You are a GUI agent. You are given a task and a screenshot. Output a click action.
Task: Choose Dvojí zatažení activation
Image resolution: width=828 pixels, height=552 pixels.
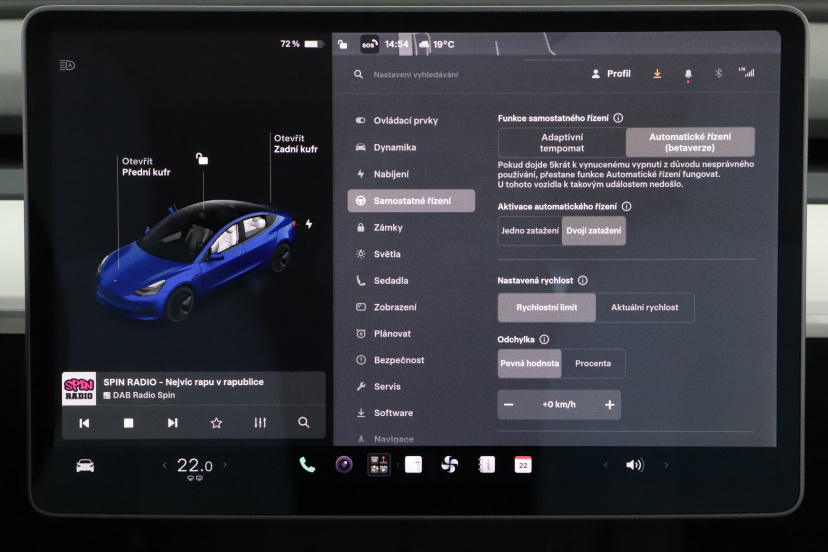click(x=594, y=231)
